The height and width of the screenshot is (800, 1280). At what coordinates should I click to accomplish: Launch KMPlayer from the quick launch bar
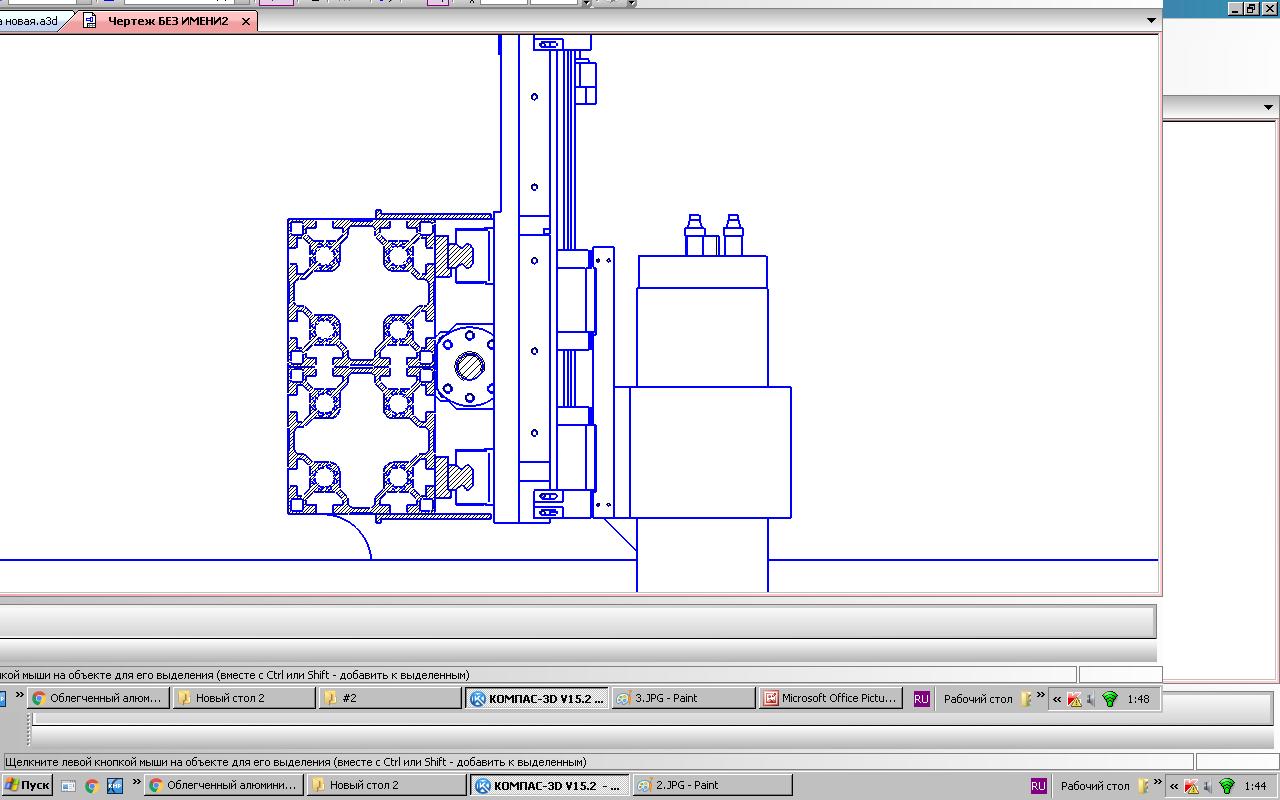click(x=114, y=786)
